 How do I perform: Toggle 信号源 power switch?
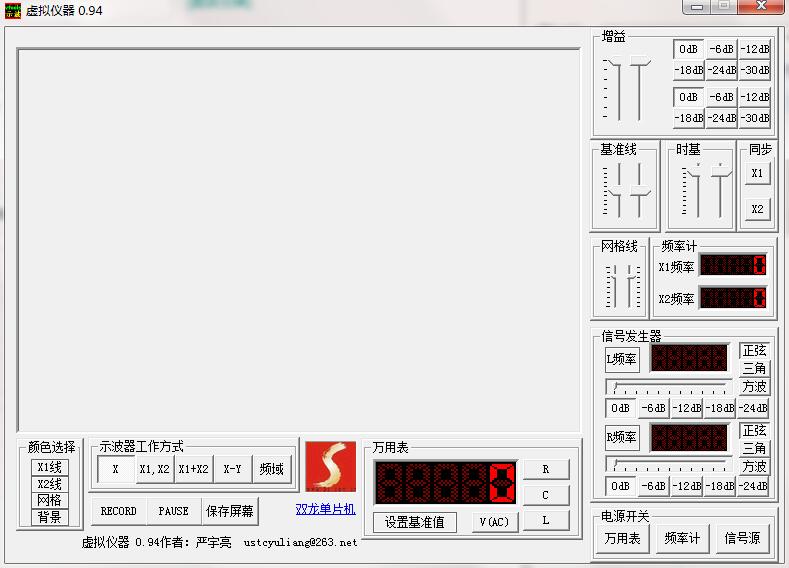click(742, 538)
